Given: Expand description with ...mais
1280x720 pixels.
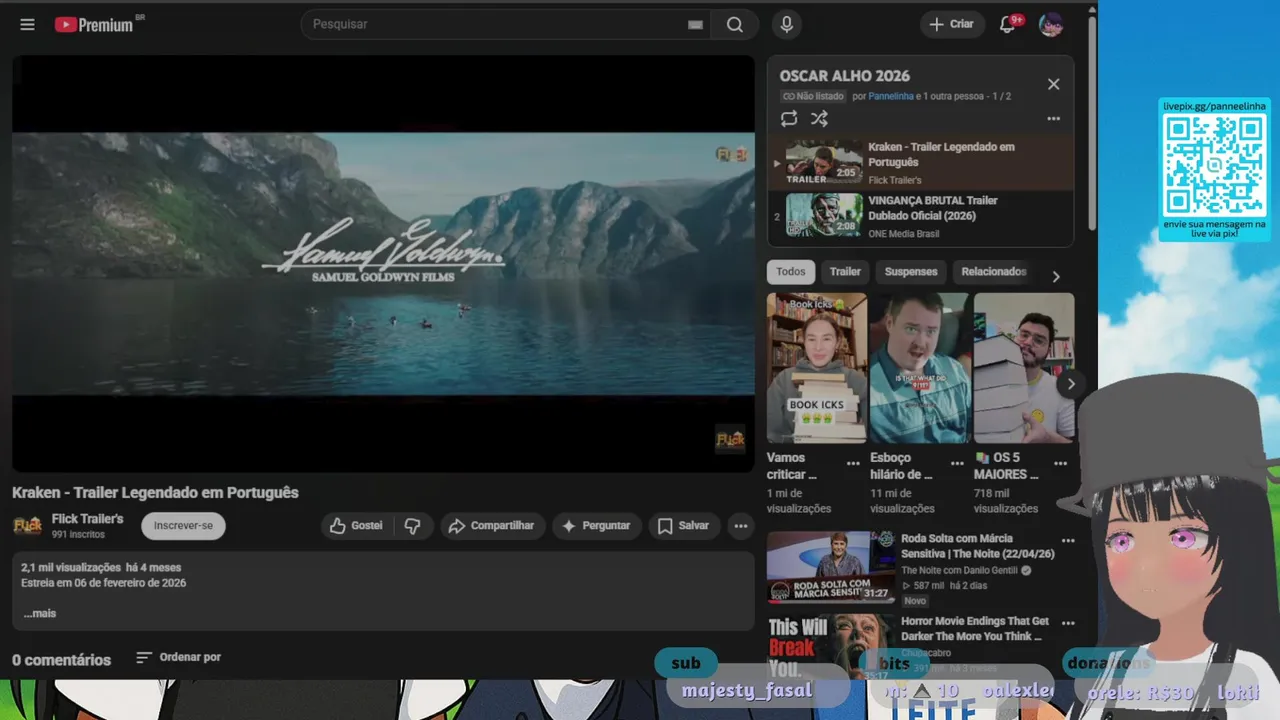Looking at the screenshot, I should click(40, 614).
